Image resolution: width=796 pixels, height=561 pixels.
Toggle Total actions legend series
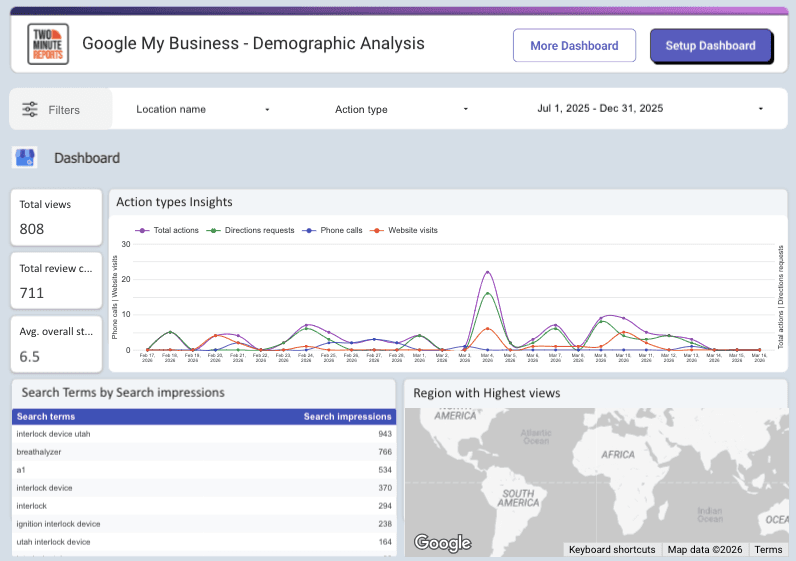167,230
